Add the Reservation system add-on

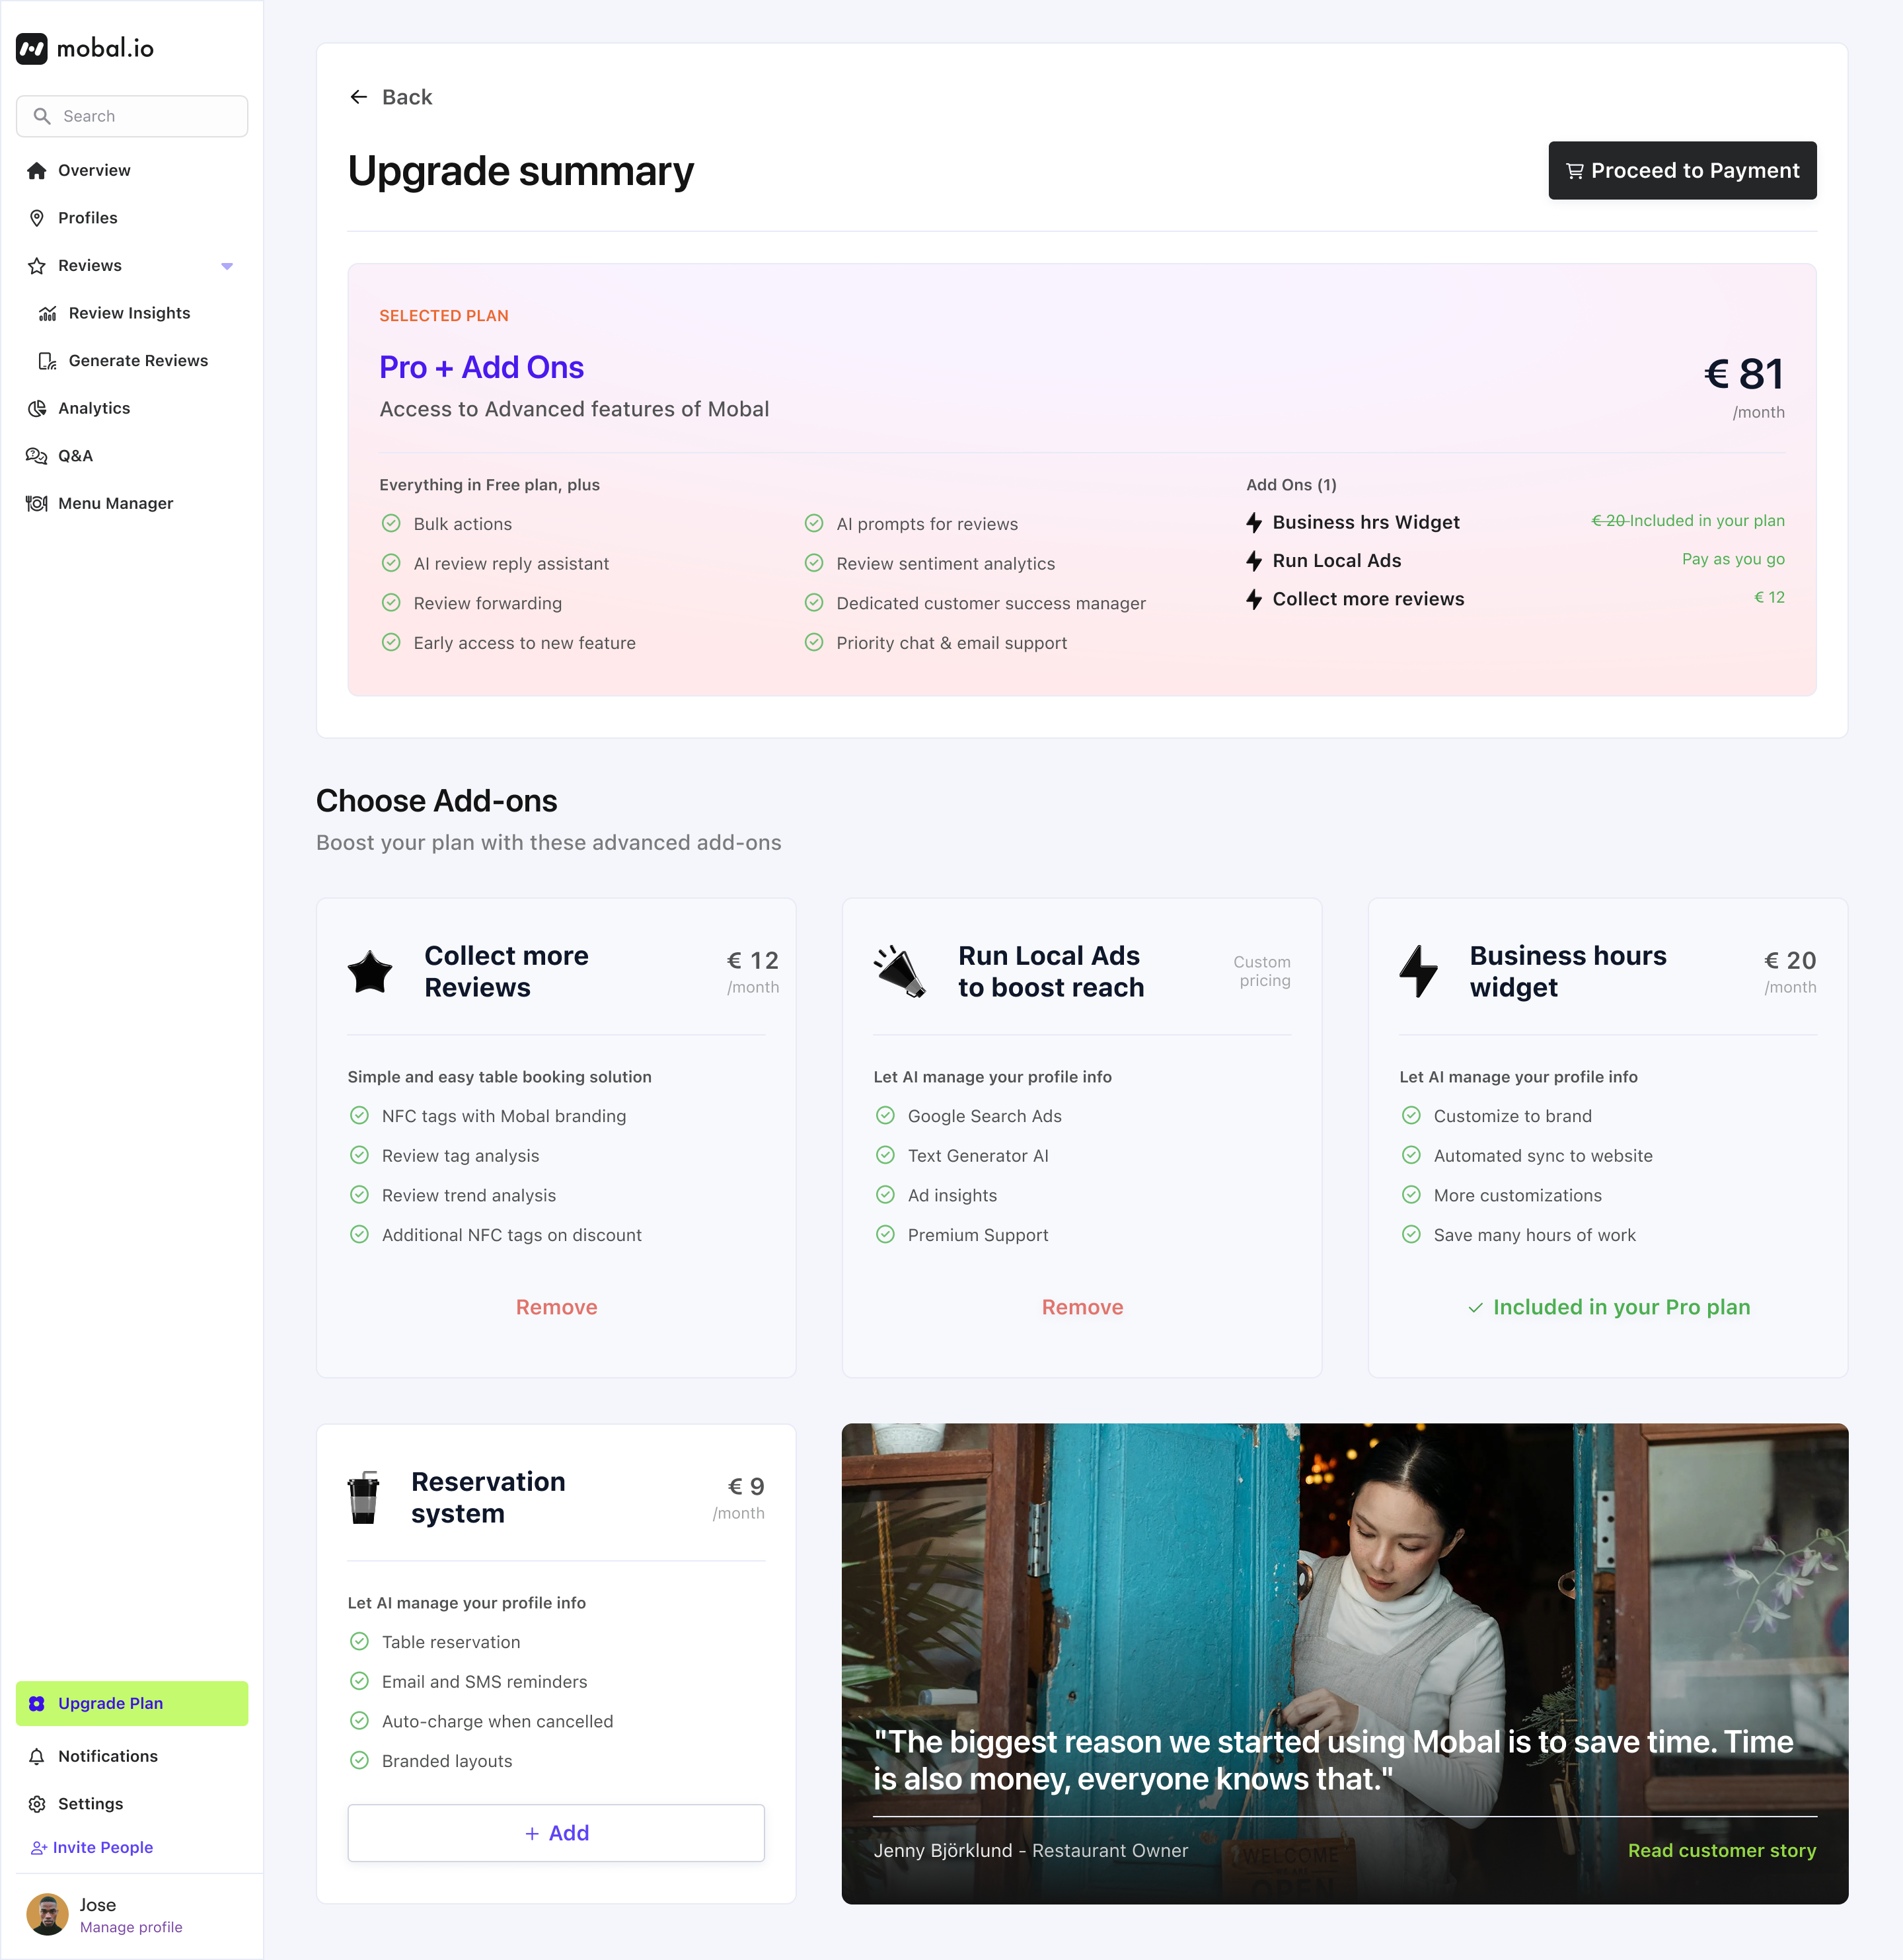[x=556, y=1833]
